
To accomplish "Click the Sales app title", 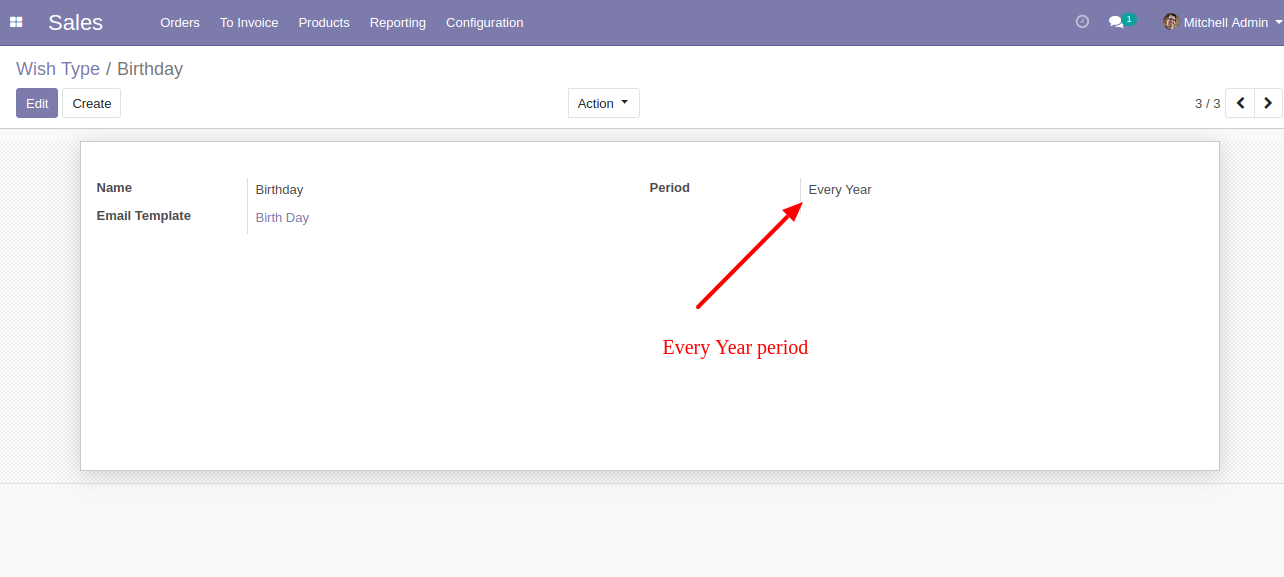I will (75, 22).
